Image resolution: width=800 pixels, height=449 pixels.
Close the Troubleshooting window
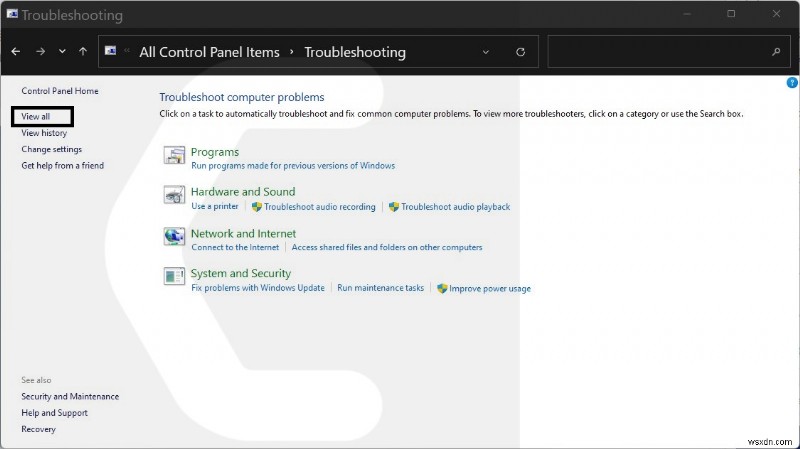(776, 14)
